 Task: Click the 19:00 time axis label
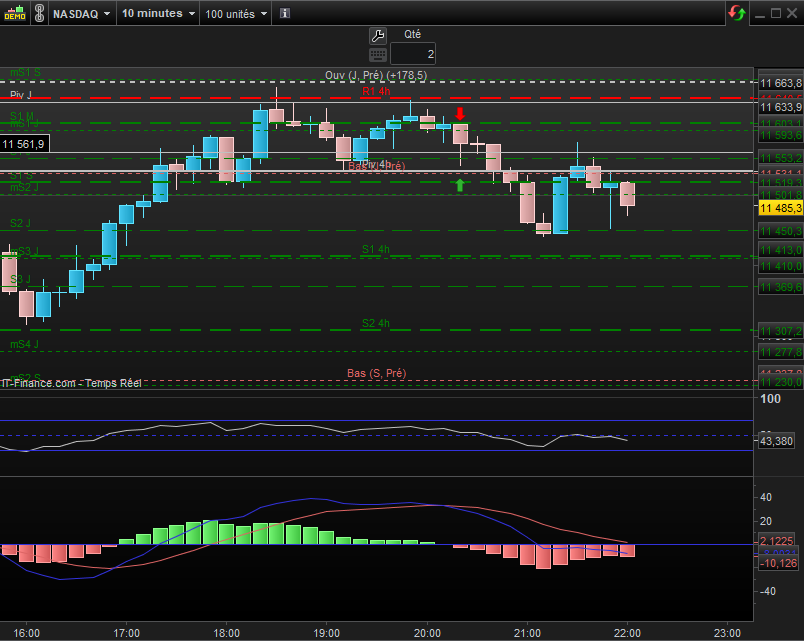coord(327,633)
